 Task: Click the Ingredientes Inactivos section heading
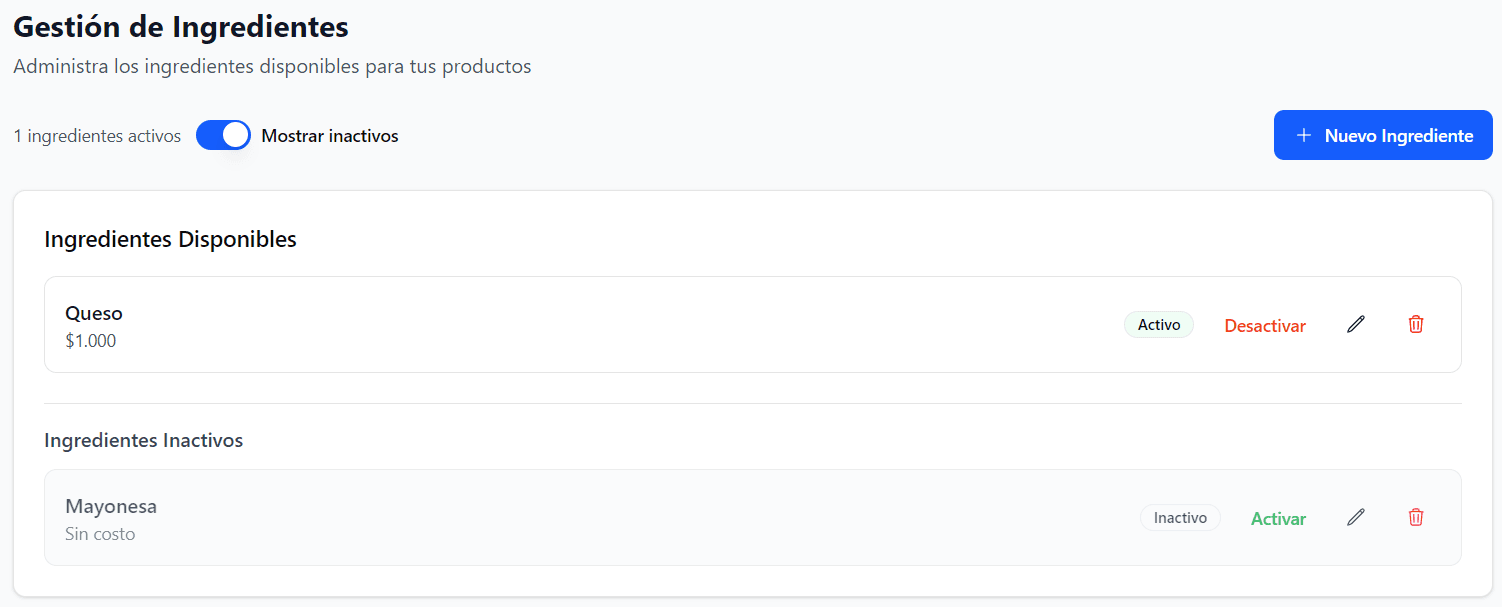point(143,440)
